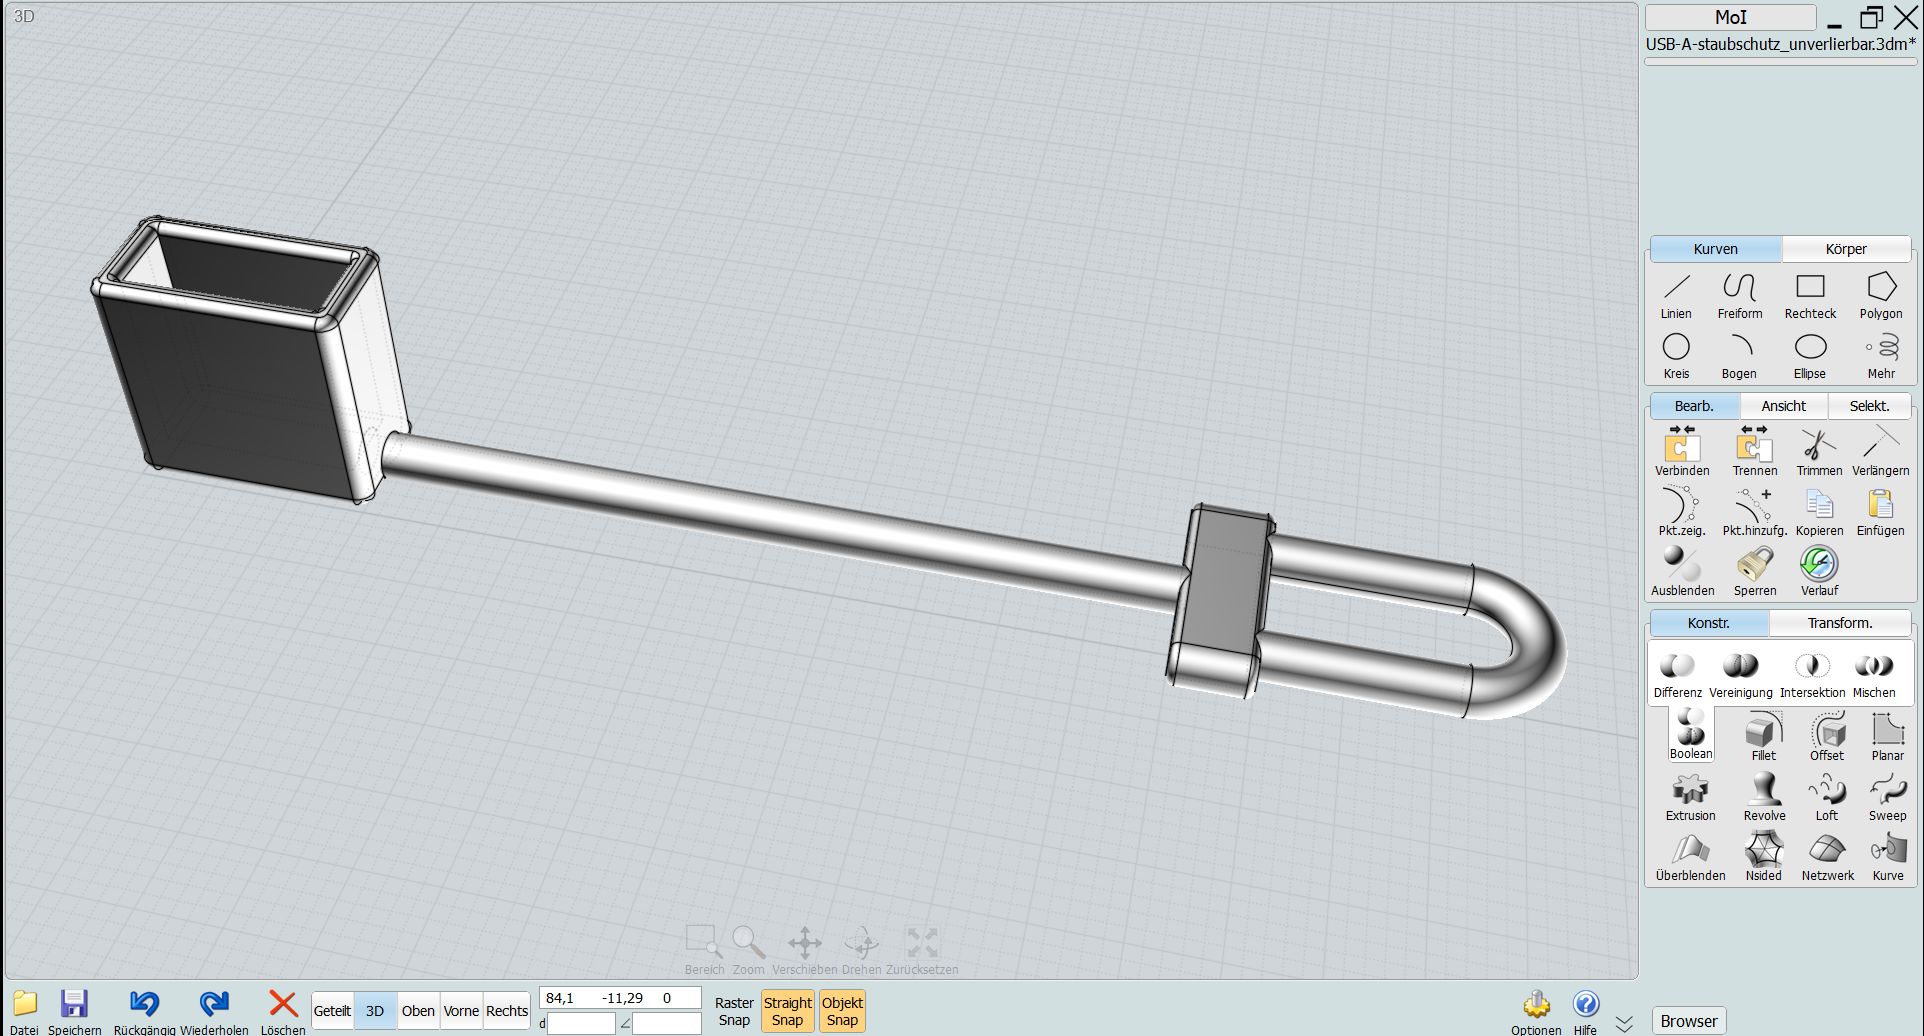Choose the Ellipse tool
The width and height of the screenshot is (1924, 1036).
(1810, 356)
